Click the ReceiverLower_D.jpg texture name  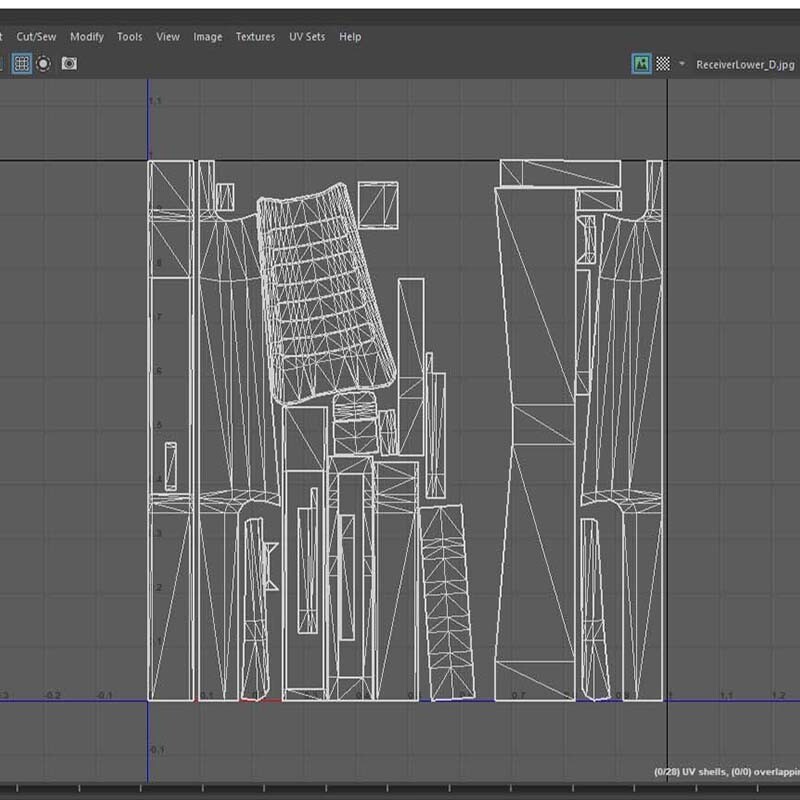click(x=745, y=65)
